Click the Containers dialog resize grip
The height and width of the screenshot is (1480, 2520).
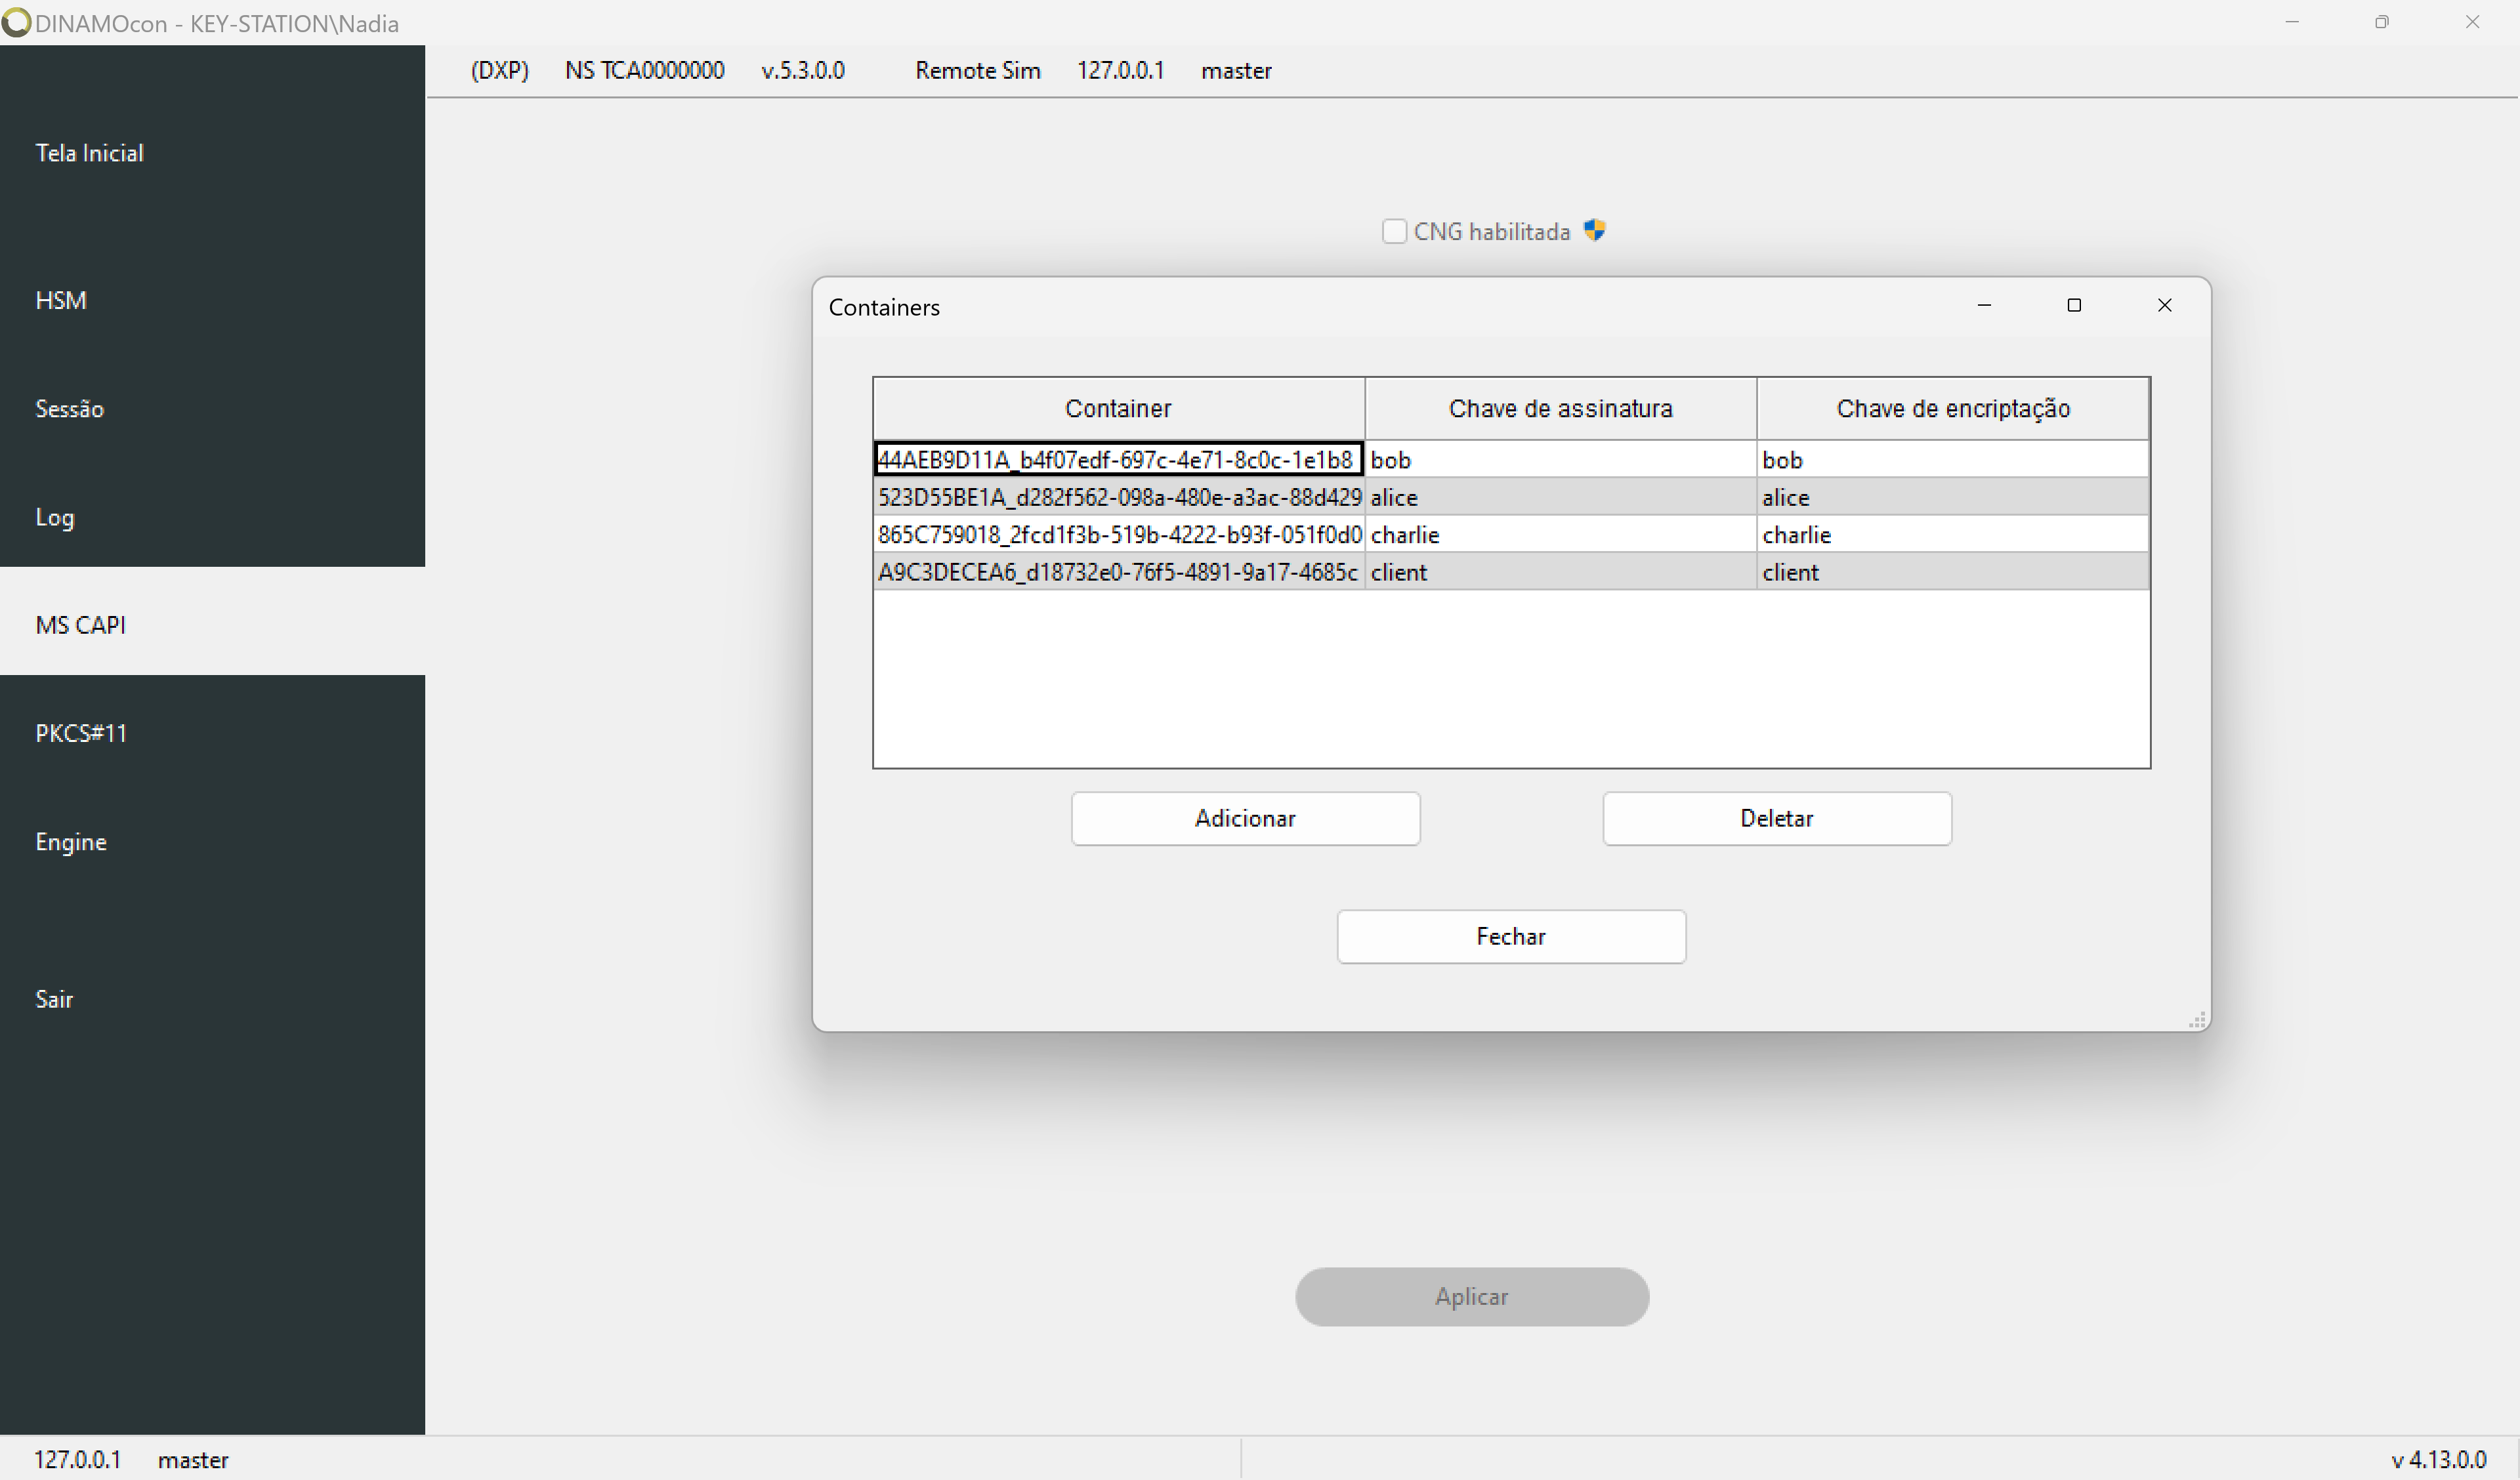[2197, 1019]
